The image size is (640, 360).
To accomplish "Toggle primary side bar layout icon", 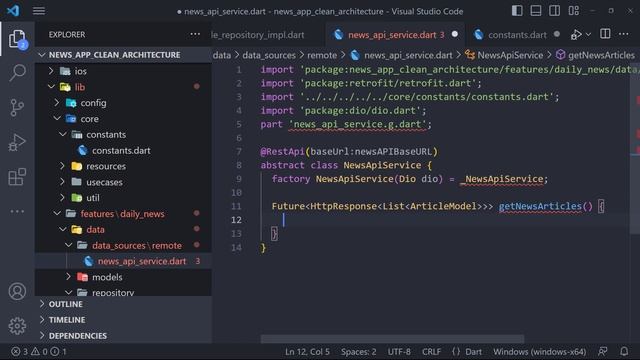I will pos(517,11).
